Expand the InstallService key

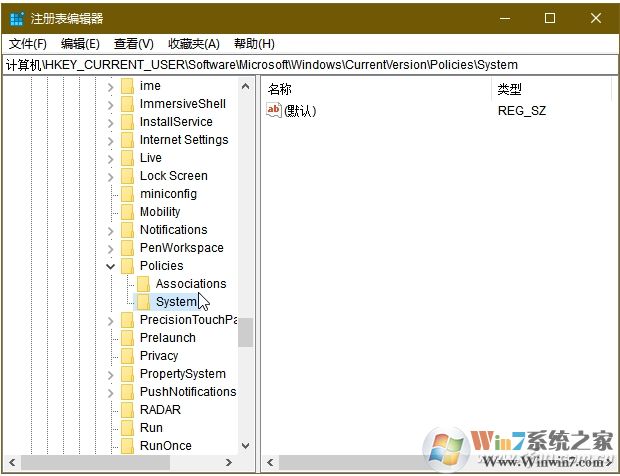111,123
